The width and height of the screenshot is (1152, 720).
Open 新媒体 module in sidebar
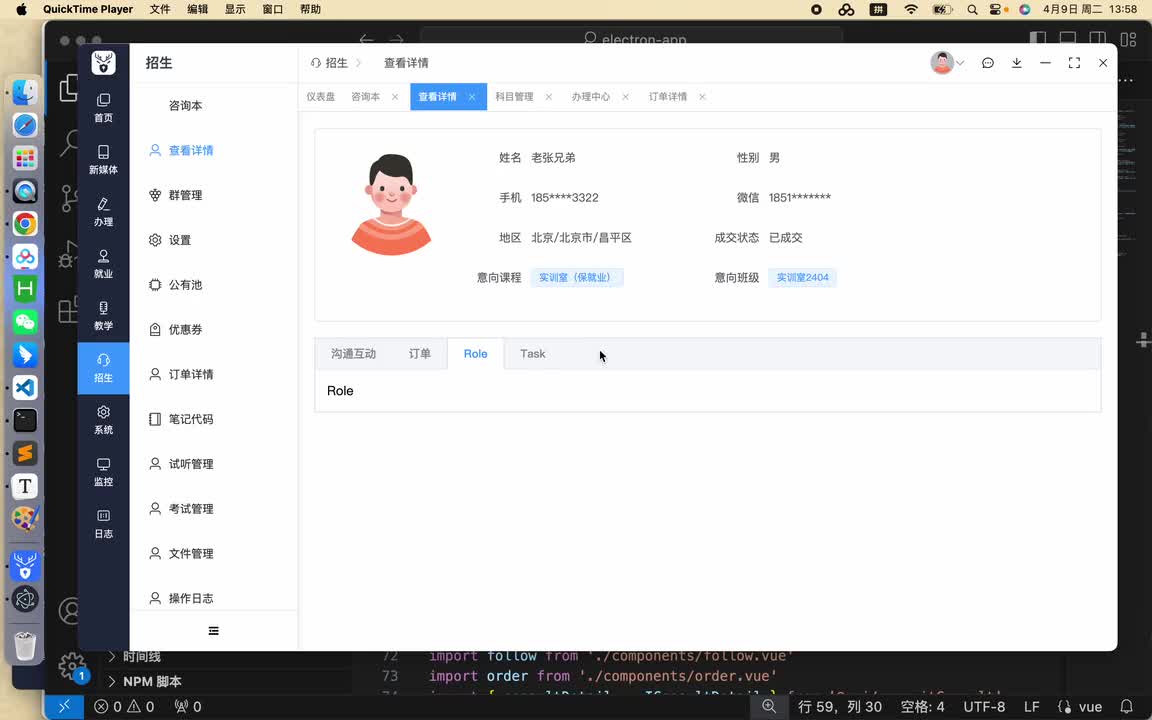click(103, 159)
